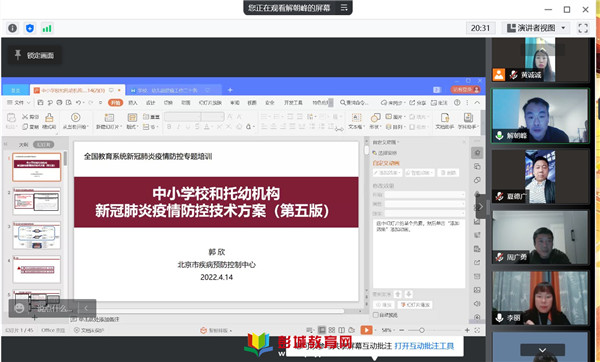This screenshot has width=600, height=362.
Task: Click the 打开互动批注工具 link
Action: tap(424, 346)
